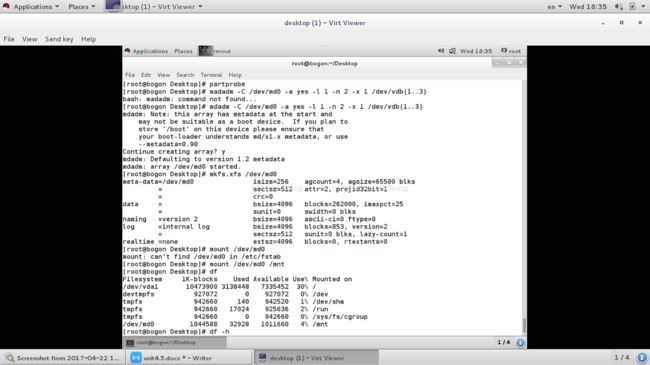This screenshot has height=365, width=650.
Task: Click the host volume speaker icon
Action: [x=618, y=7]
